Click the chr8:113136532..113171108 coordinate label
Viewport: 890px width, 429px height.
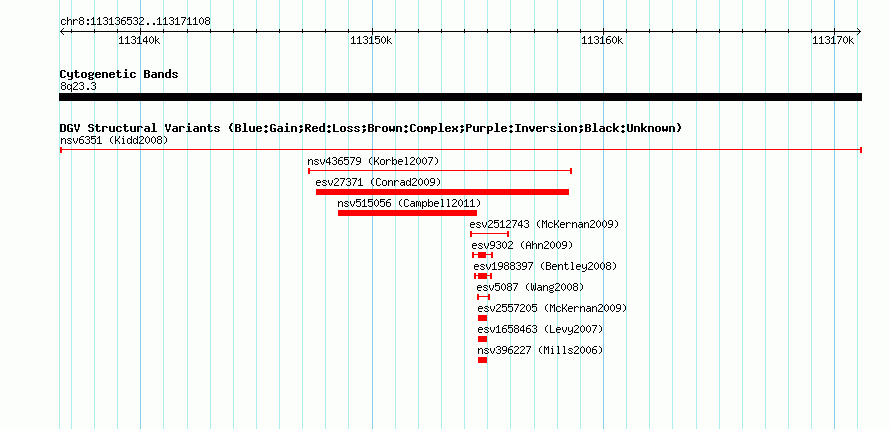coord(135,22)
